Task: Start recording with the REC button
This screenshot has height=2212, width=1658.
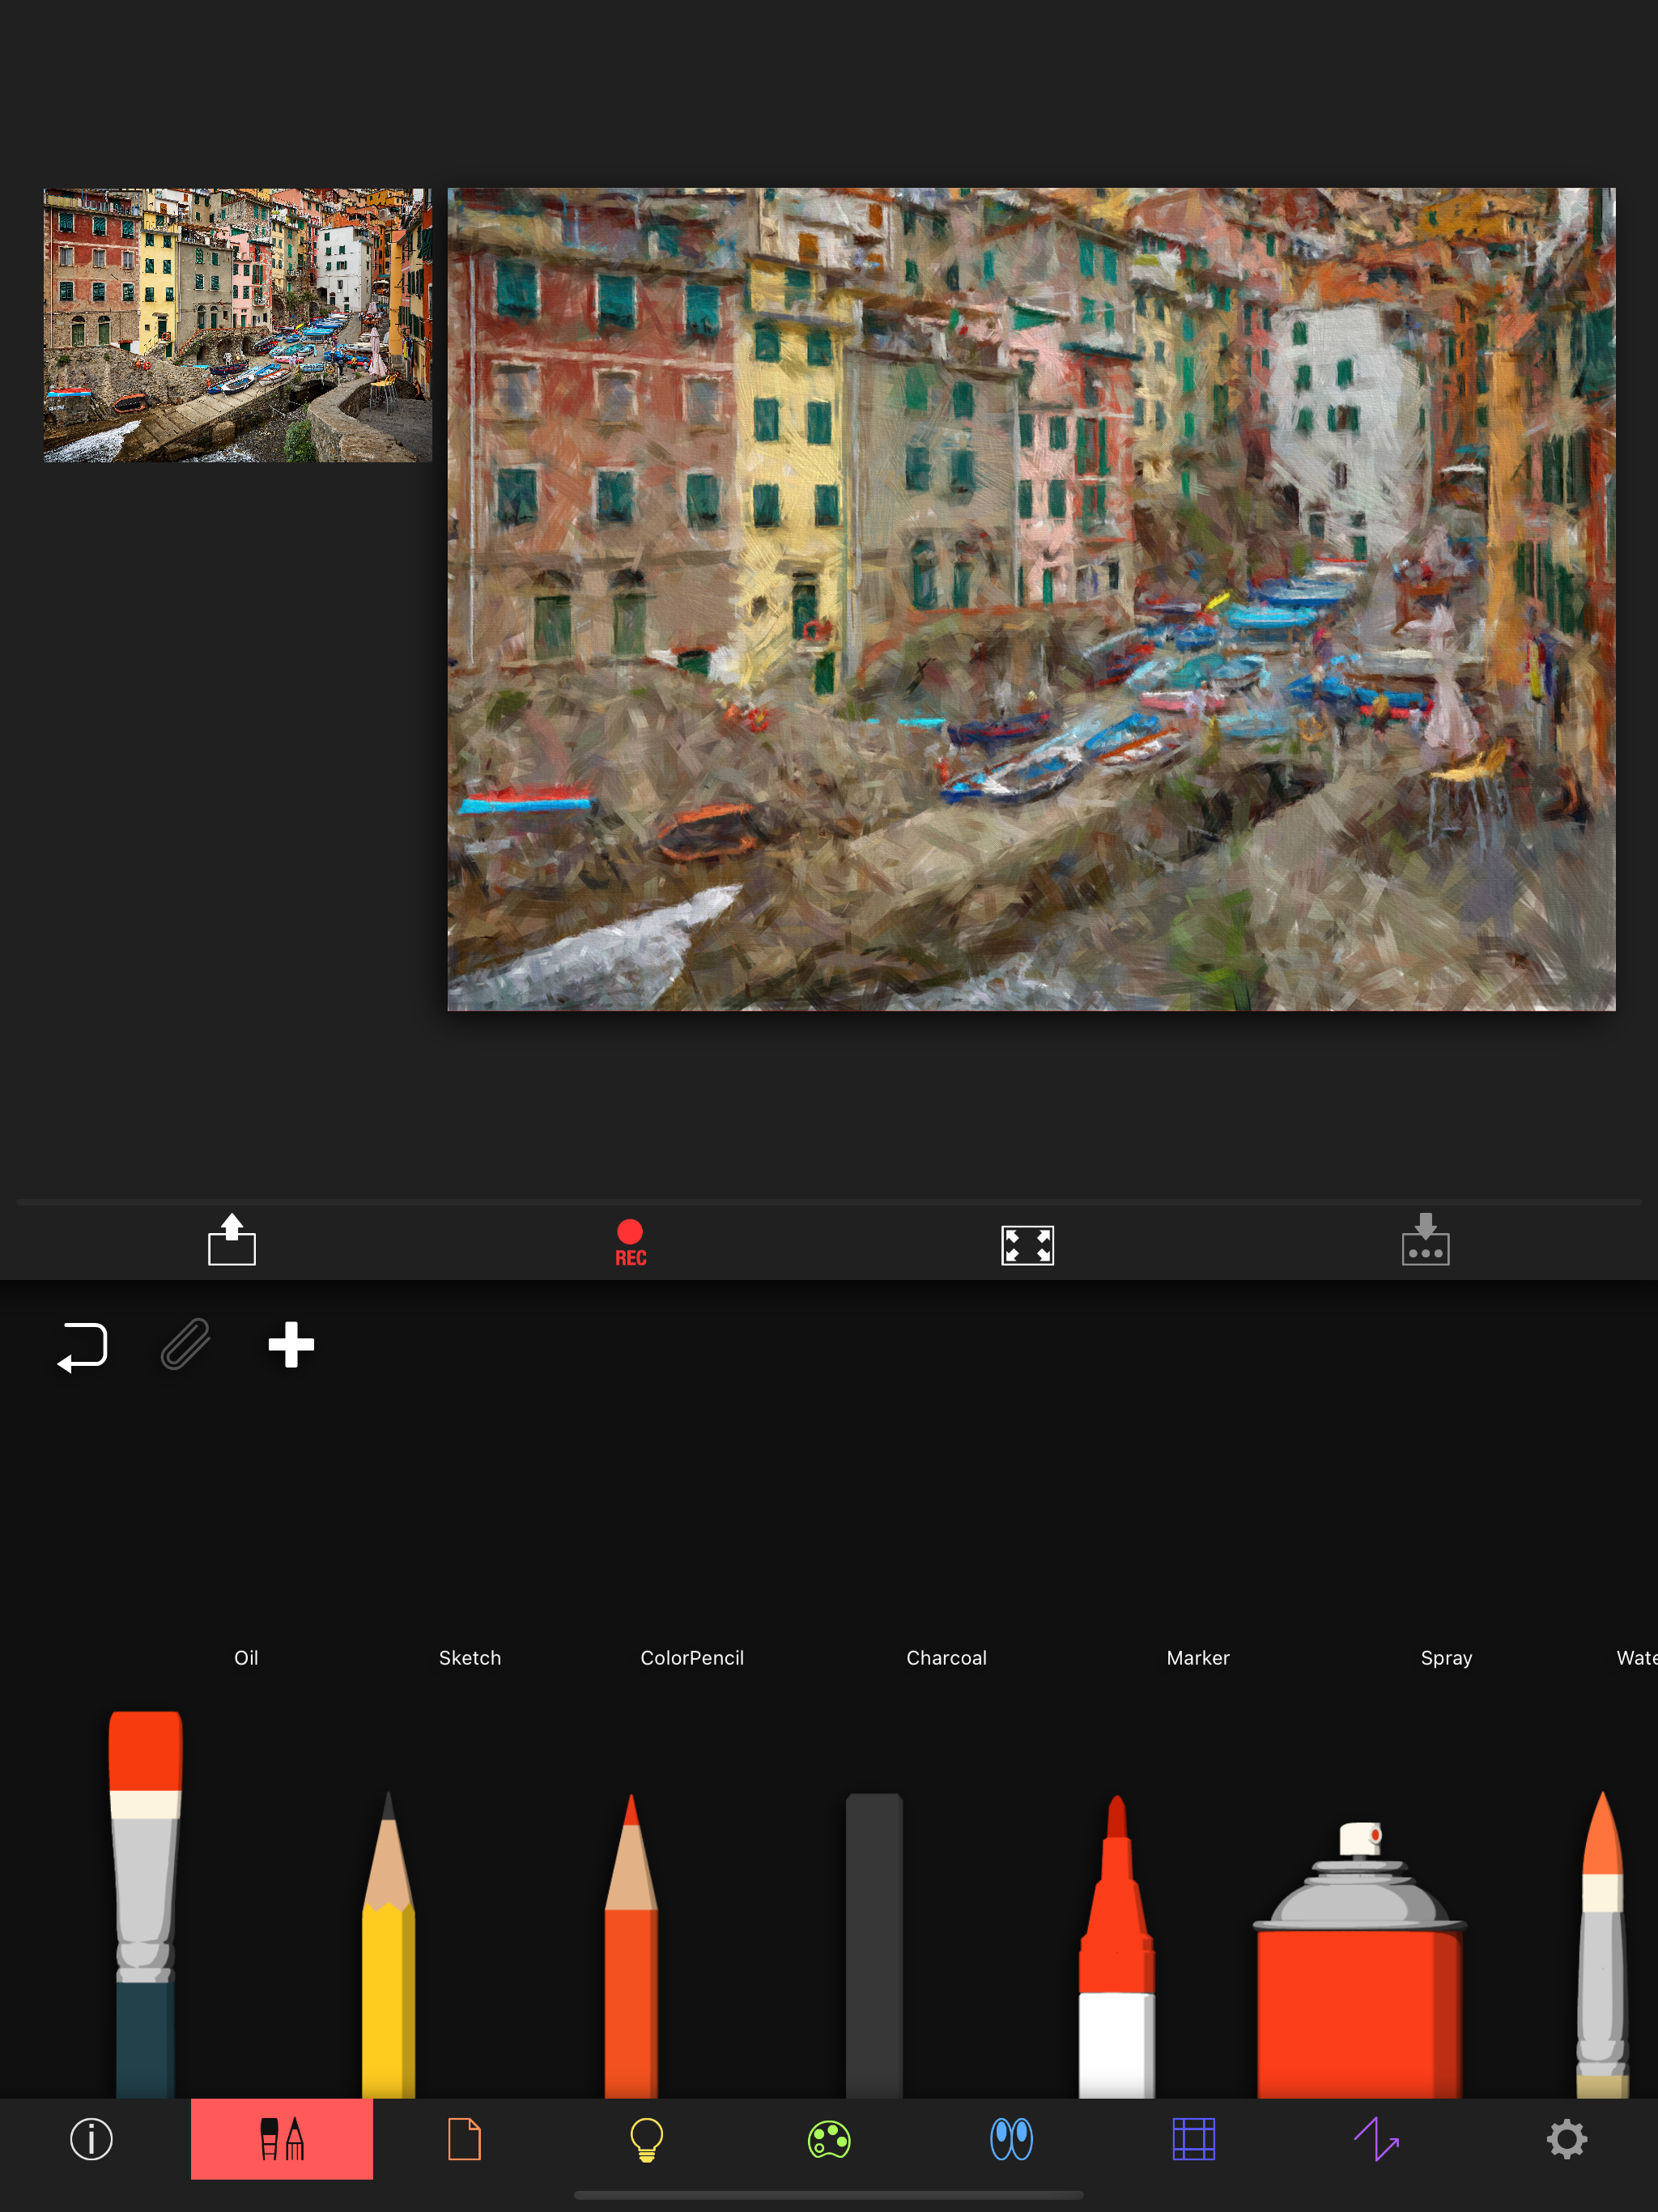Action: (630, 1242)
